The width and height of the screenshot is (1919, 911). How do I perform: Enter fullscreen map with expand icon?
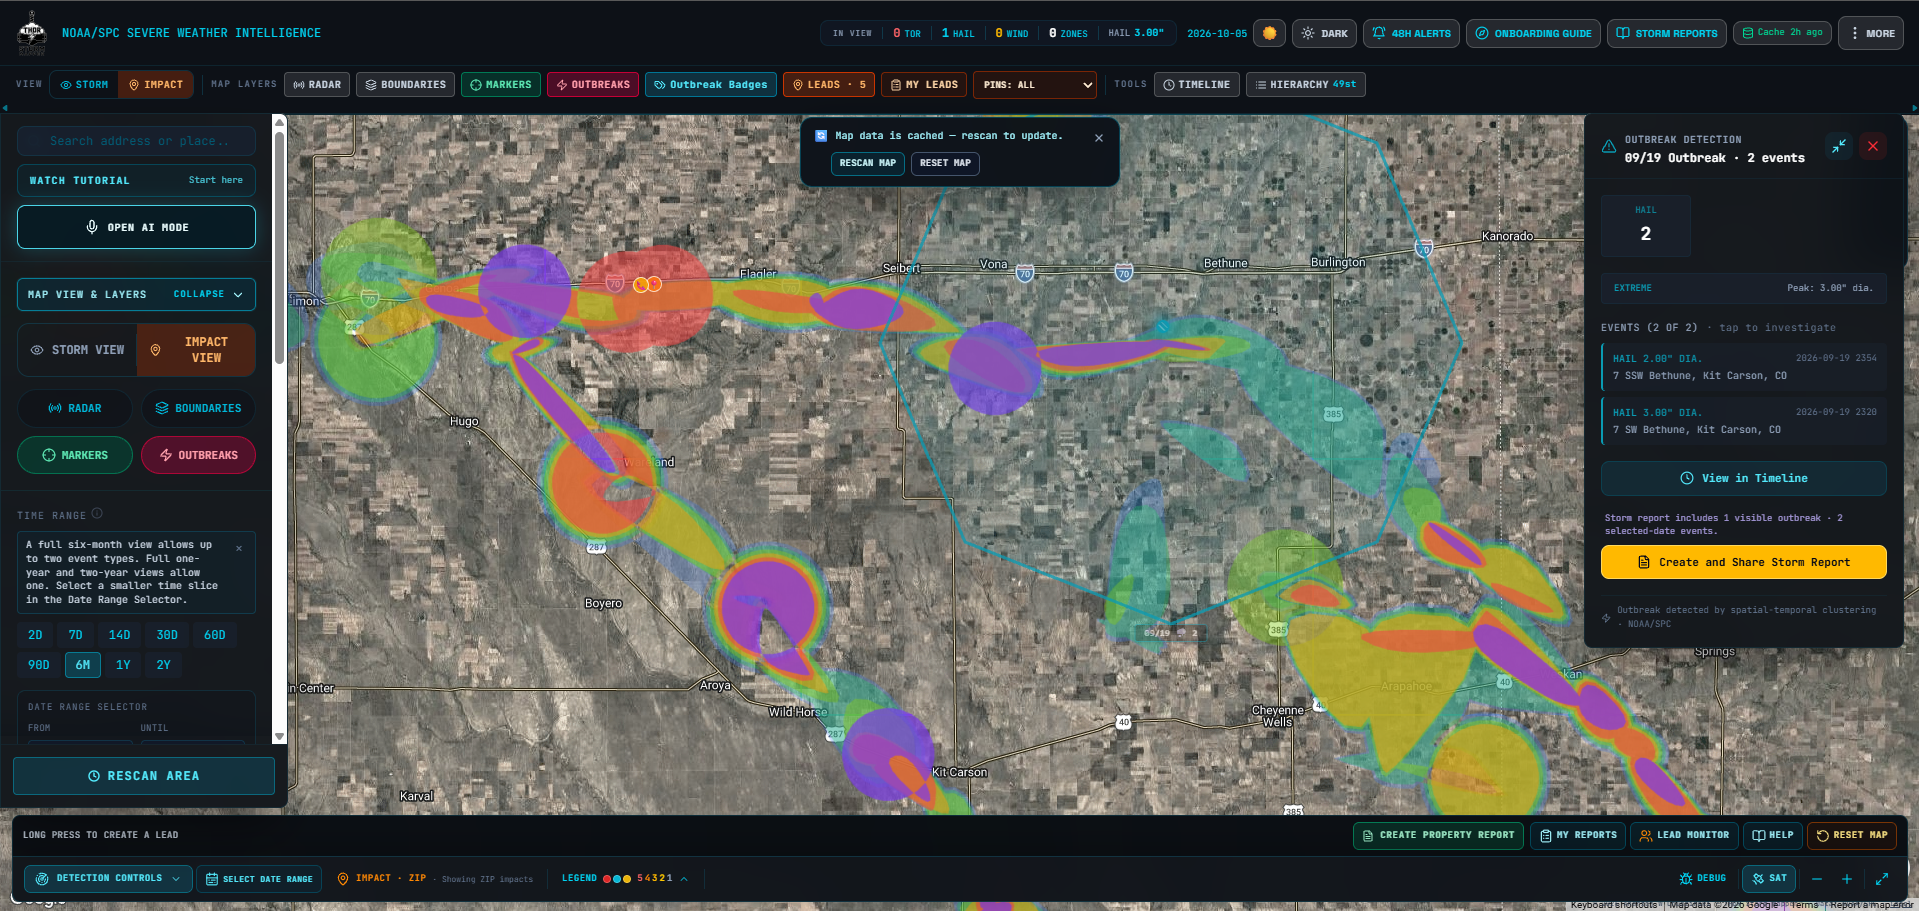point(1882,879)
